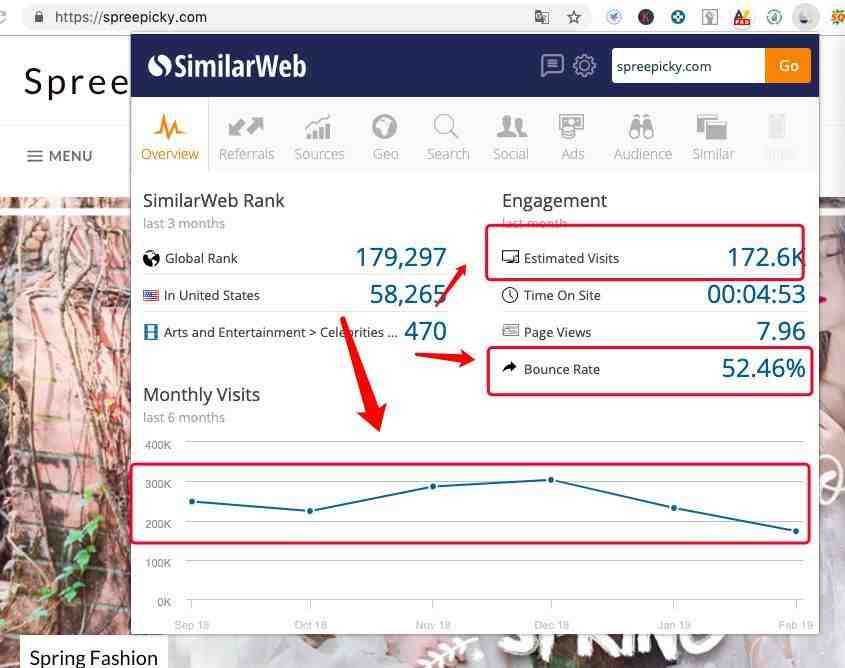
Task: Click the 'Monthly Visits' heading
Action: point(202,395)
